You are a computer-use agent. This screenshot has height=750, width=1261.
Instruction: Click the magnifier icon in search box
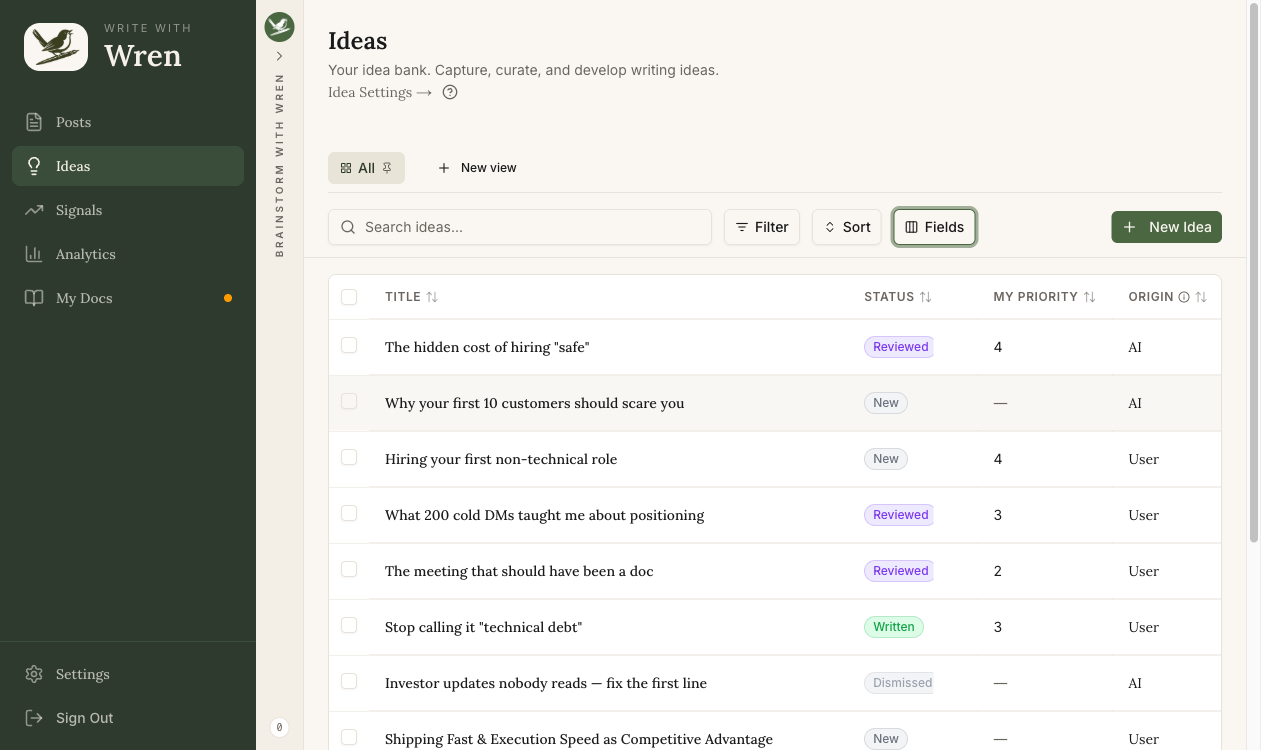coord(348,227)
